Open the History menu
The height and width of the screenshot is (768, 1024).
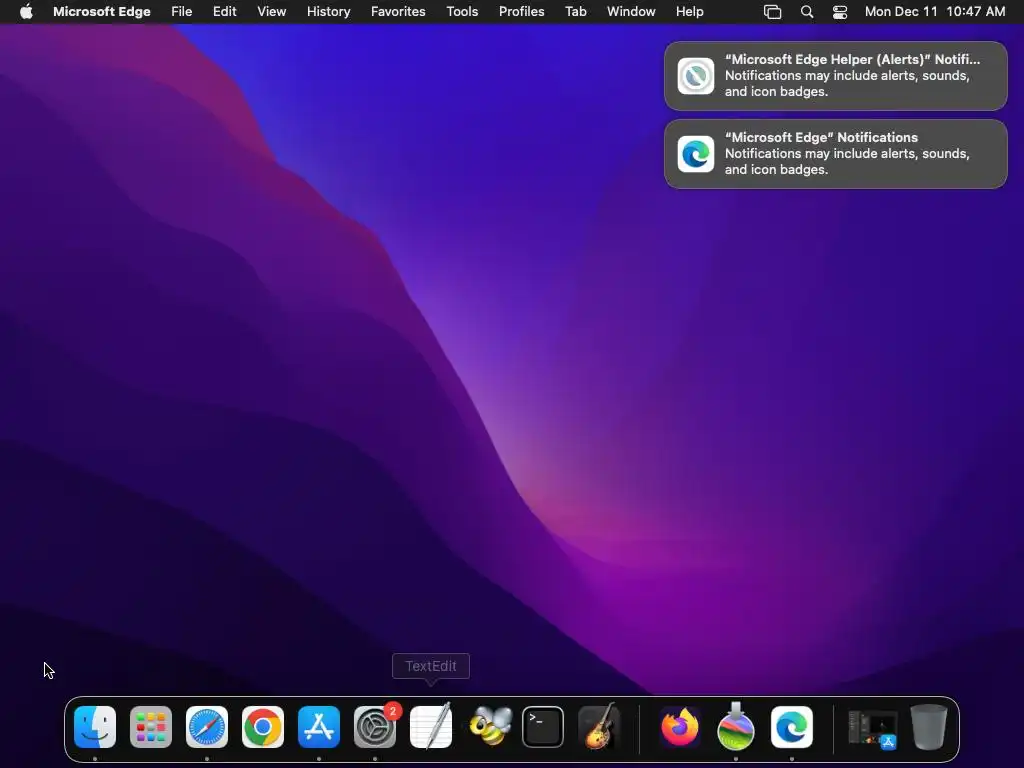[328, 12]
